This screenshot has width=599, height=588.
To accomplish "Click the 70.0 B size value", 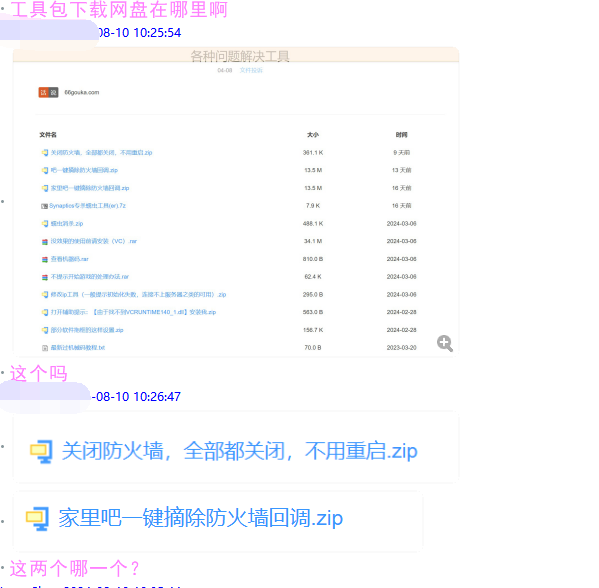I will tap(313, 348).
